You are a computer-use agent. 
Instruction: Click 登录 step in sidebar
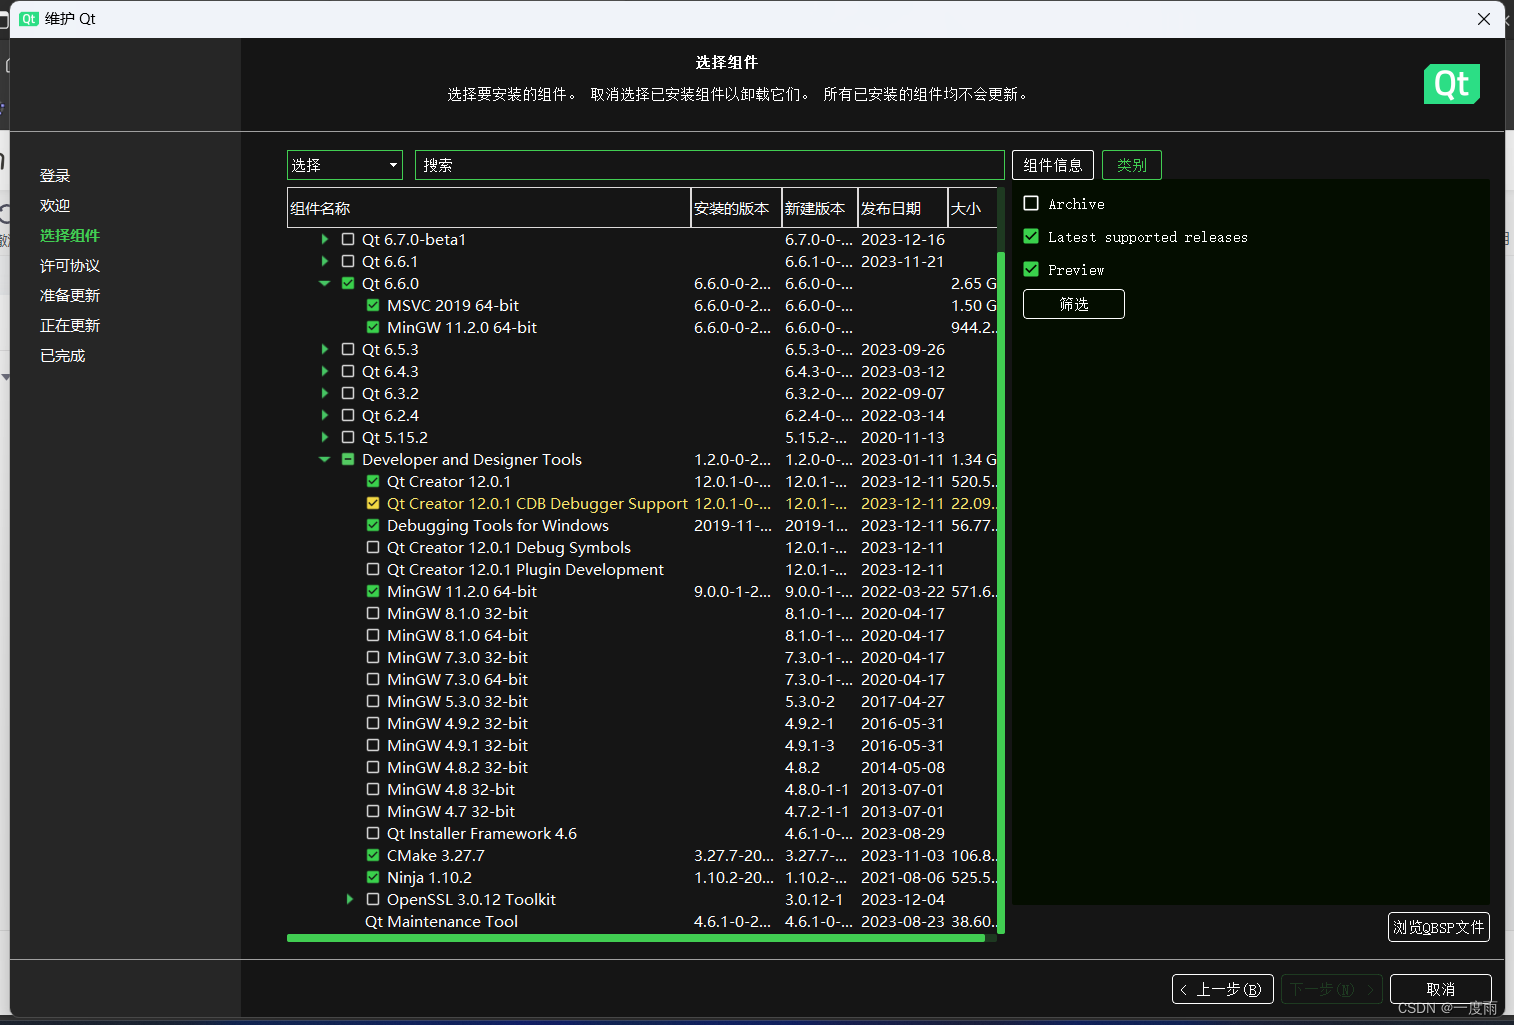(x=55, y=175)
